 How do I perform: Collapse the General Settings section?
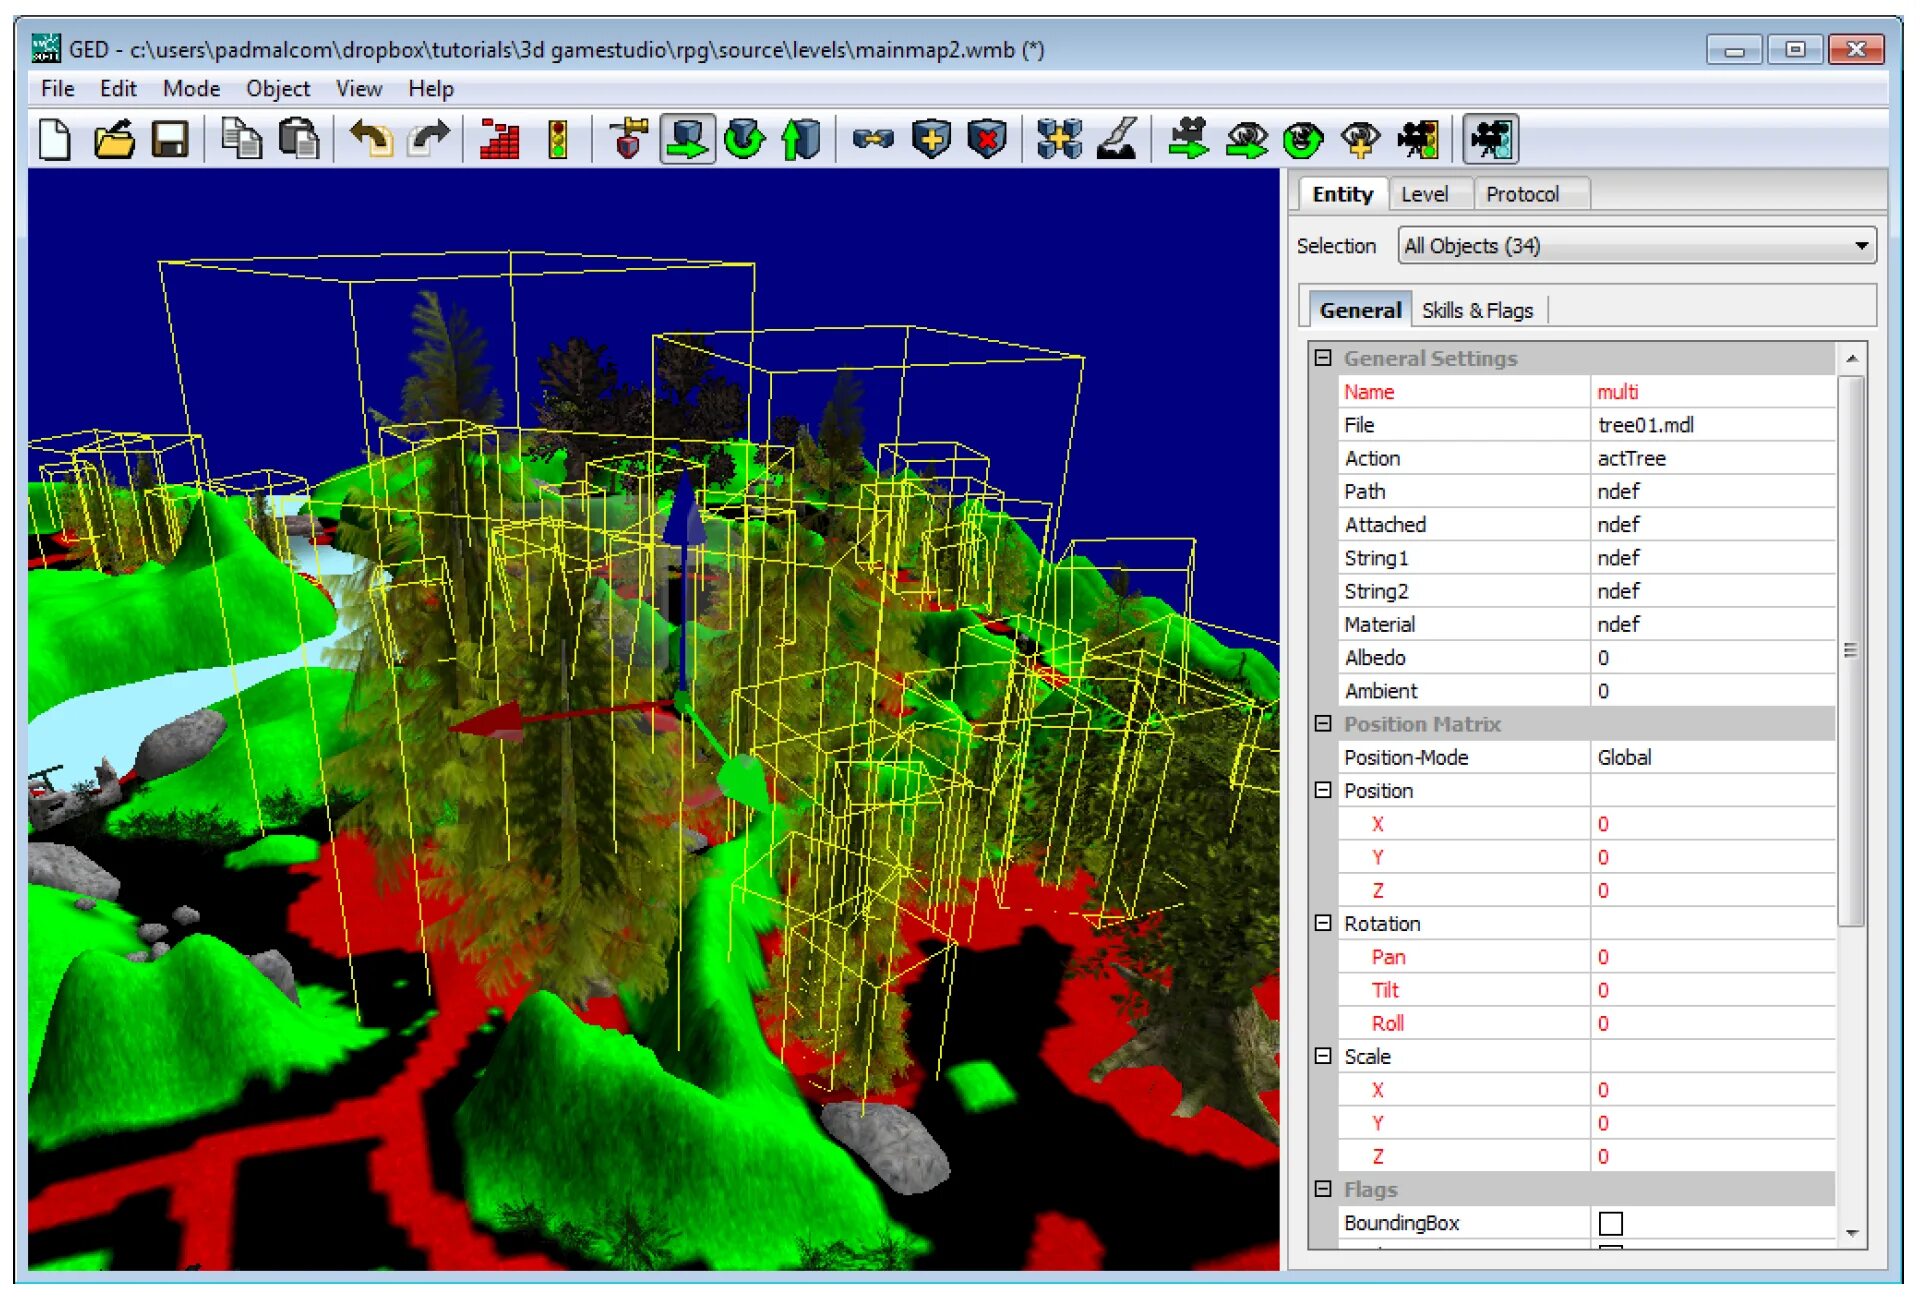pos(1323,358)
